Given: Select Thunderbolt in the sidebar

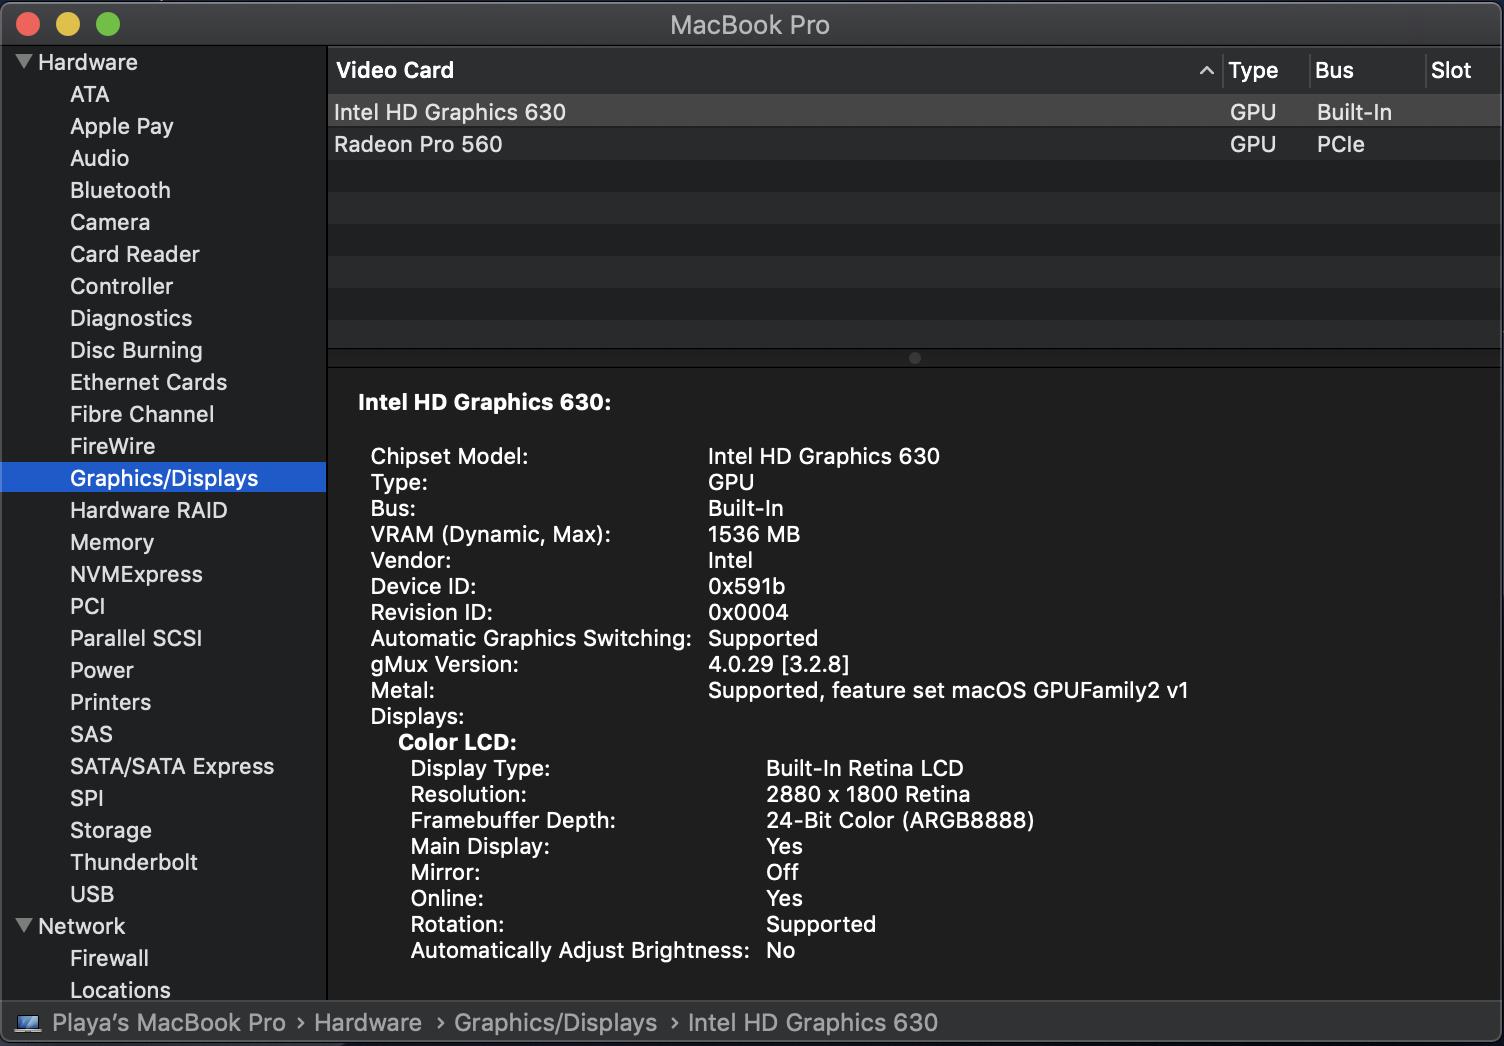Looking at the screenshot, I should pos(134,862).
